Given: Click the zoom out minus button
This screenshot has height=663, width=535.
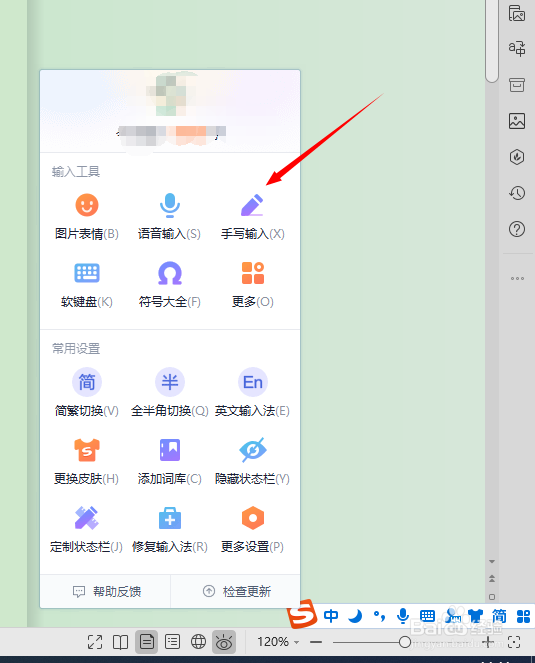Looking at the screenshot, I should 316,642.
